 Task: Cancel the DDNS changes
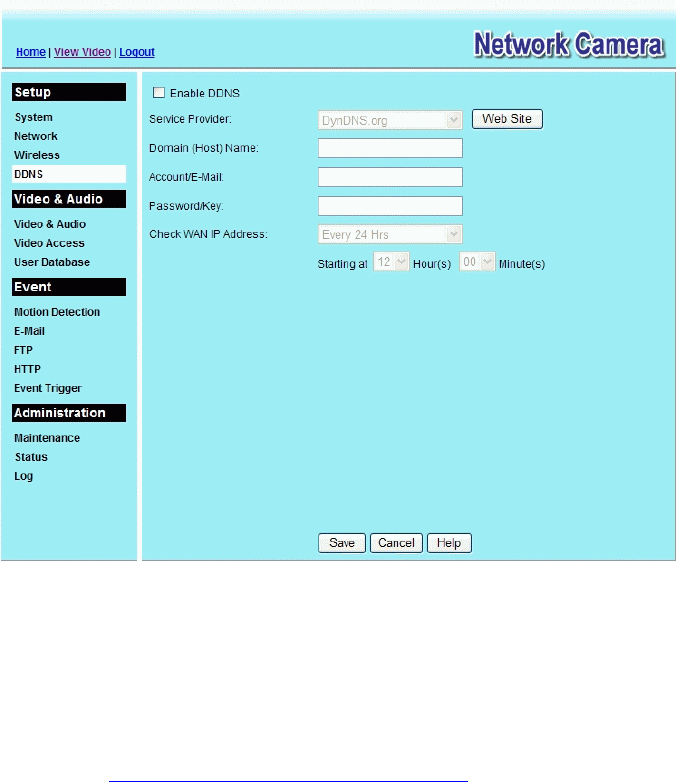pyautogui.click(x=396, y=543)
